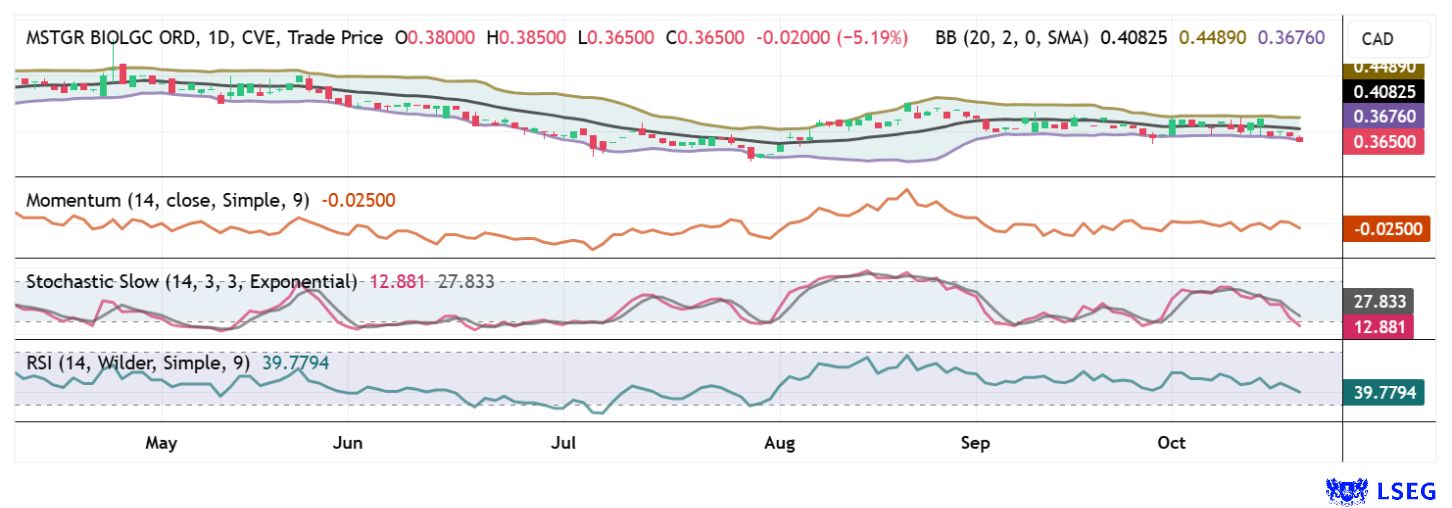Click the BB upper value 0.44890 in legend
Image resolution: width=1452 pixels, height=508 pixels.
tap(1214, 38)
